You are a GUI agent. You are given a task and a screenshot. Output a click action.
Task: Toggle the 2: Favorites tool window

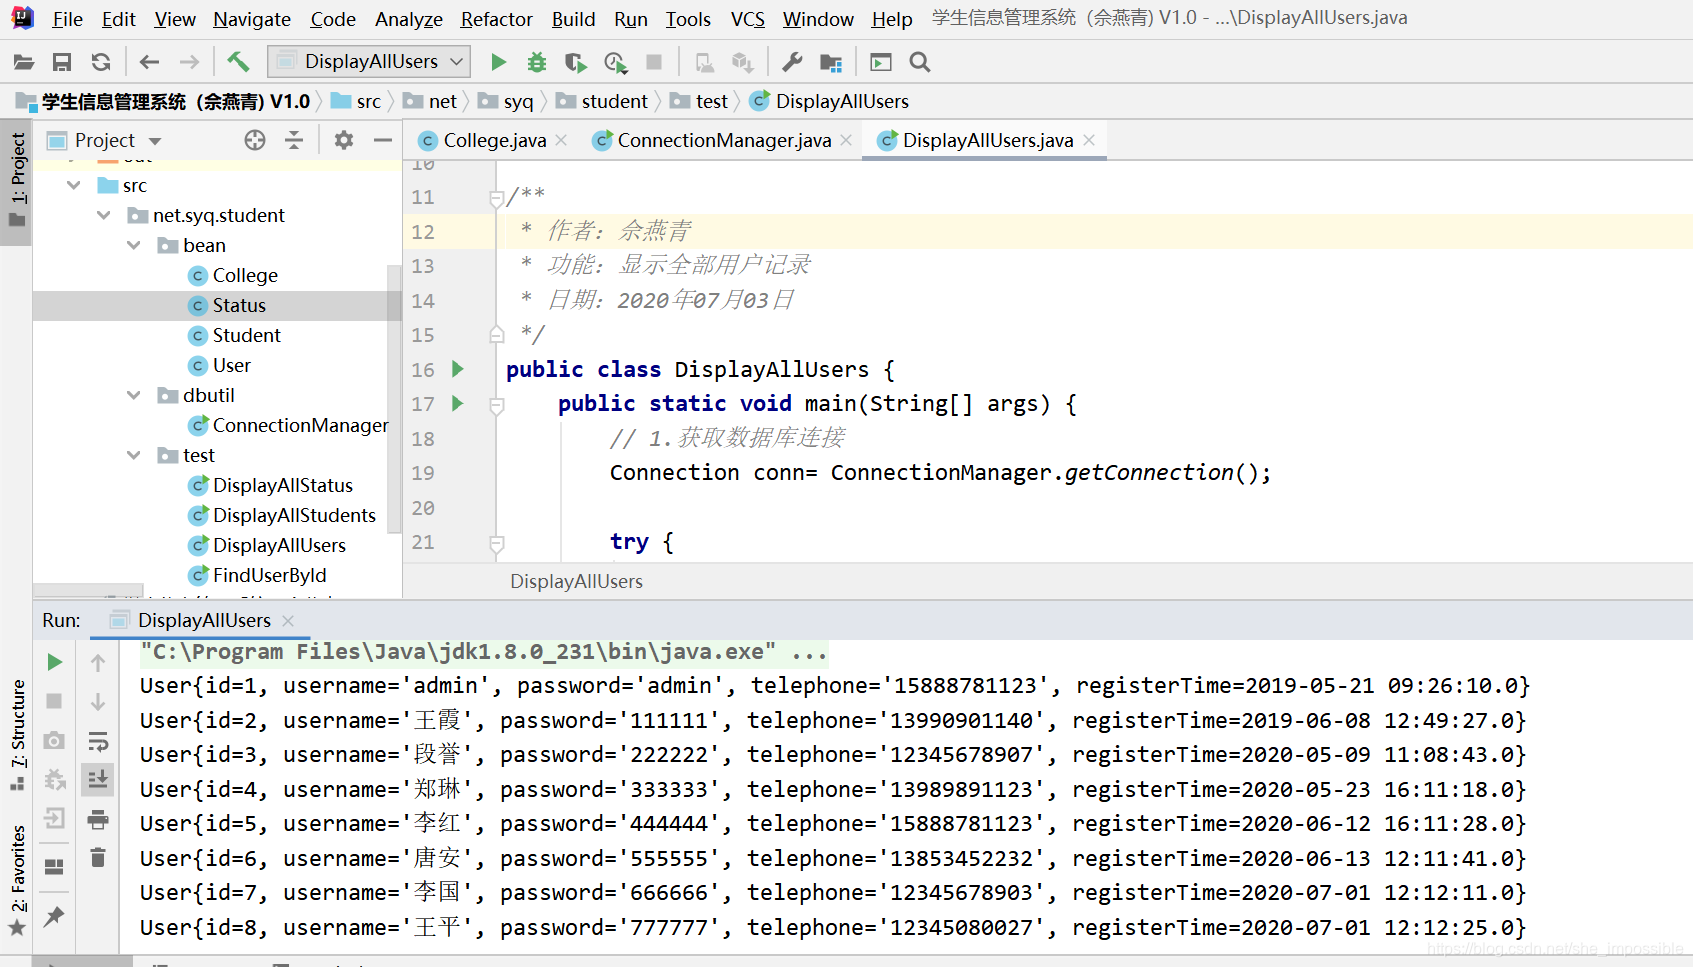point(17,880)
